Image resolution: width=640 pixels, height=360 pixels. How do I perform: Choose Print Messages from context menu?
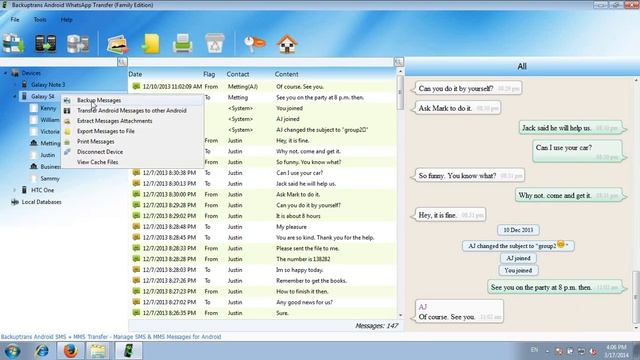point(132,141)
